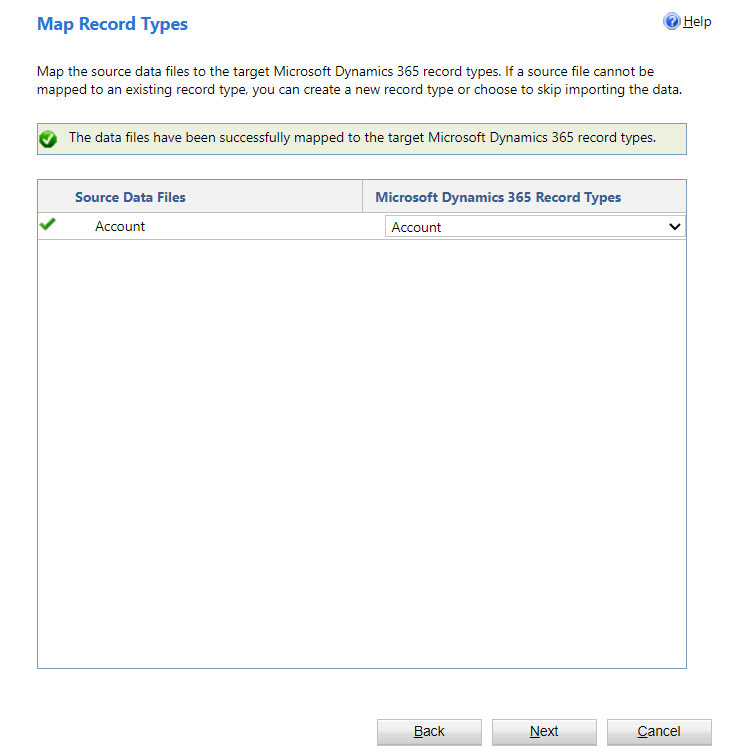Open the Account record type dropdown

tap(535, 226)
